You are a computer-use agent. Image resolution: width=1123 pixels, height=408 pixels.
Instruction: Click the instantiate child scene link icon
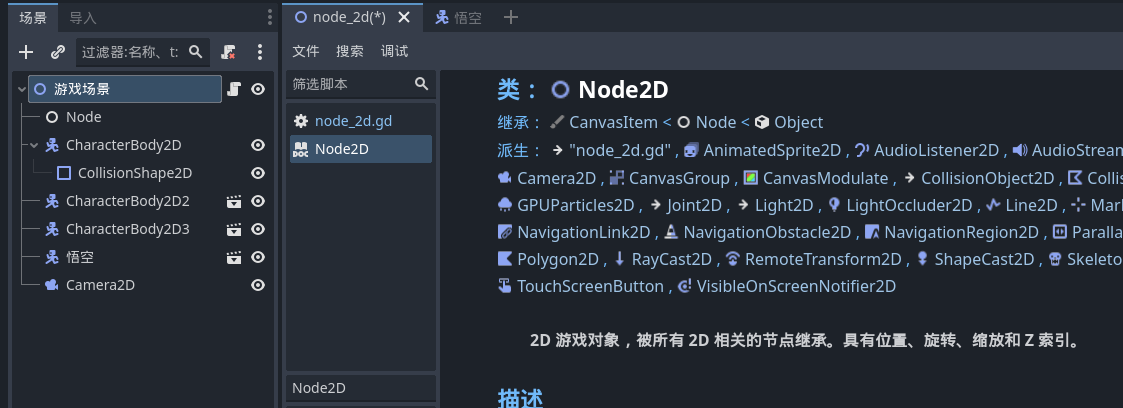click(x=58, y=52)
